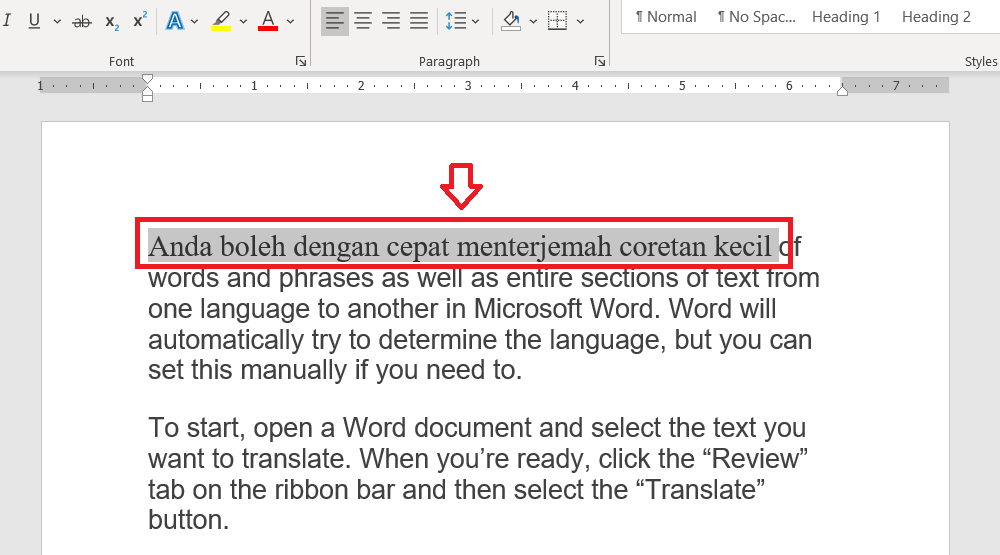Center the paragraph text
The image size is (1000, 555).
[362, 20]
